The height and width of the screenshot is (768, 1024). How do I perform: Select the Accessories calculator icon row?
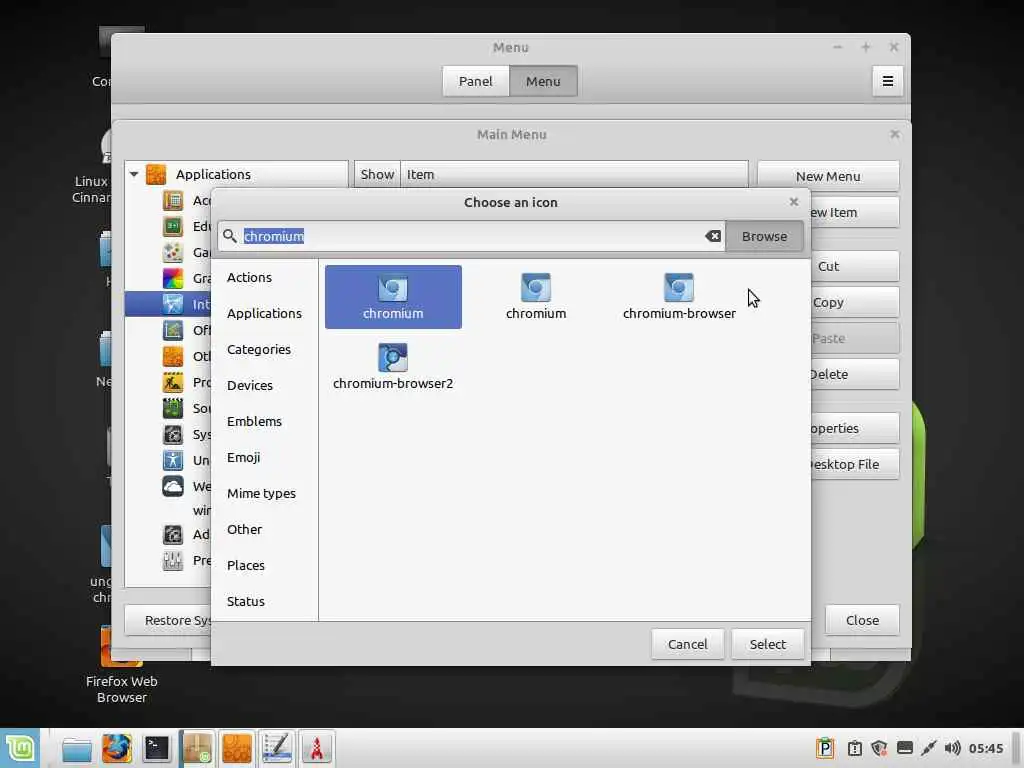tap(173, 200)
